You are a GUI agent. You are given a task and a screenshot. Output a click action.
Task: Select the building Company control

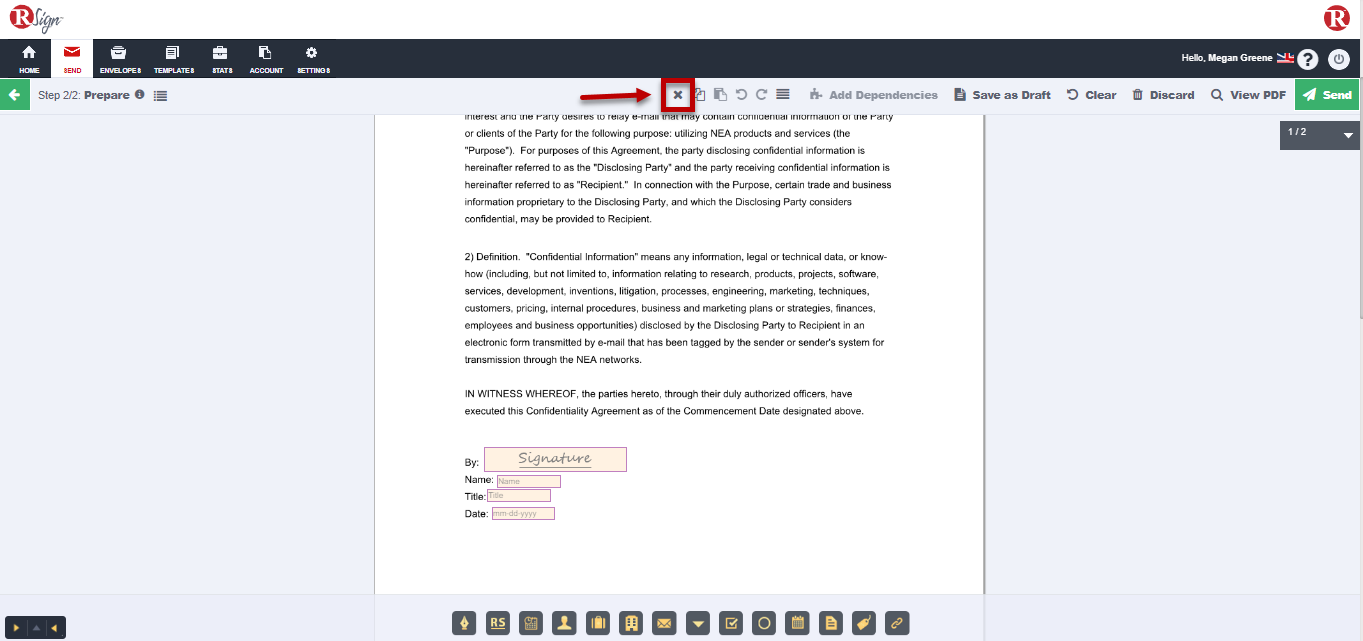tap(631, 623)
